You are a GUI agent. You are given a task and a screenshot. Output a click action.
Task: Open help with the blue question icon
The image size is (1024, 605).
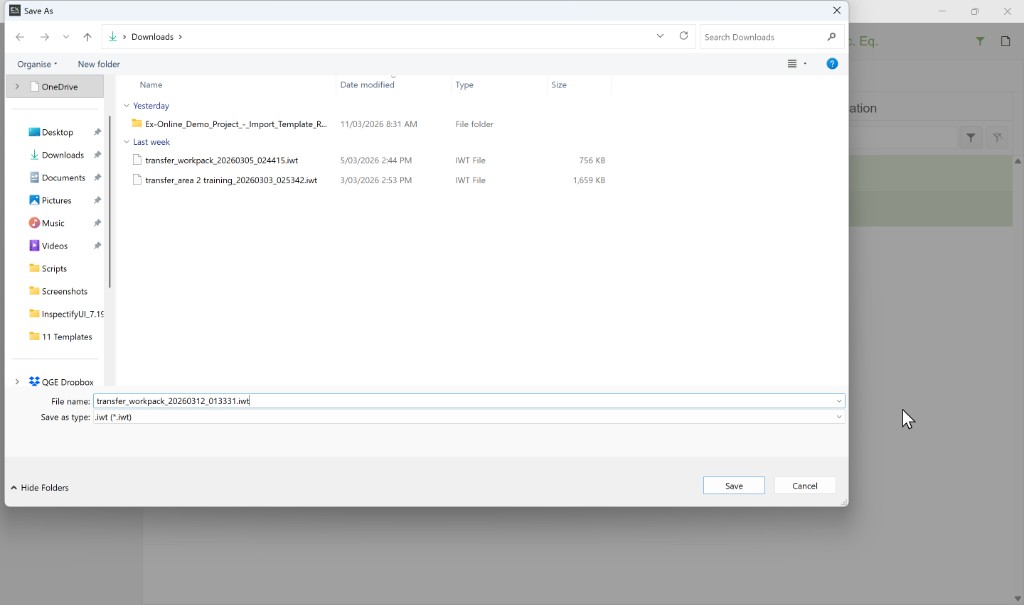tap(832, 64)
